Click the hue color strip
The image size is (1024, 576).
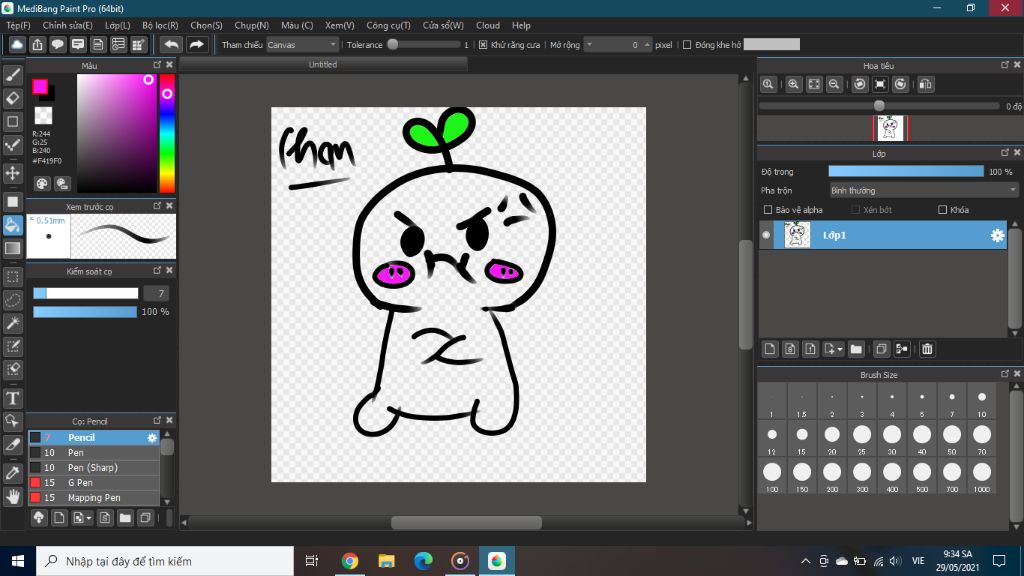pos(167,133)
